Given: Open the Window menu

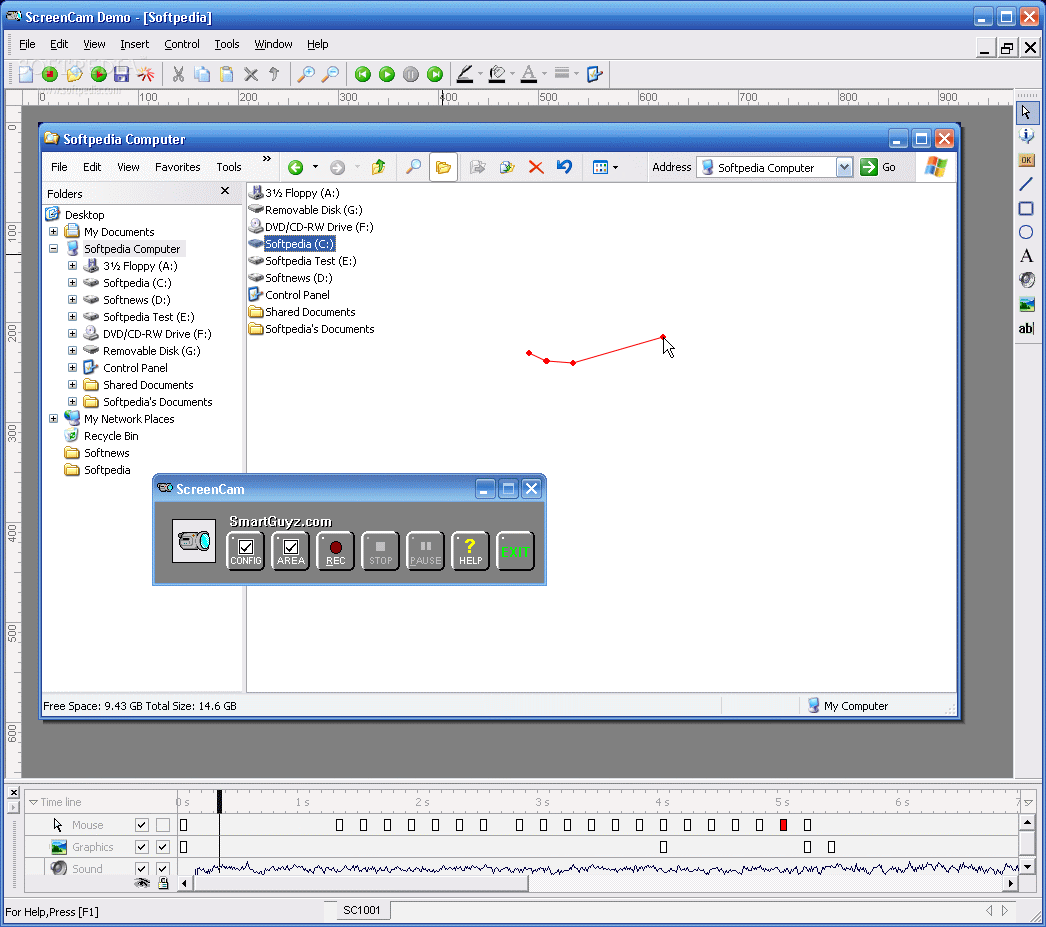Looking at the screenshot, I should [274, 44].
